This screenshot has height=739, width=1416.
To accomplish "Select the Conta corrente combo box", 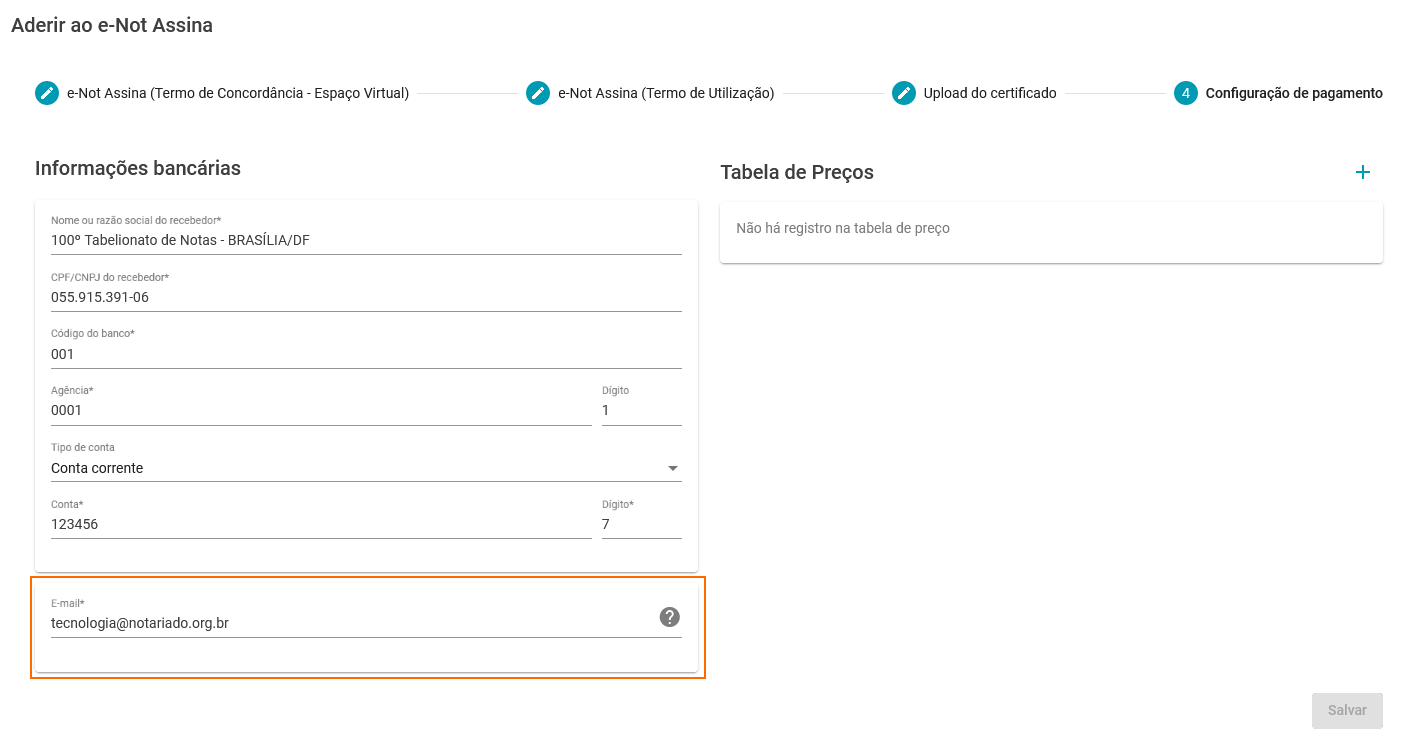I will point(366,468).
